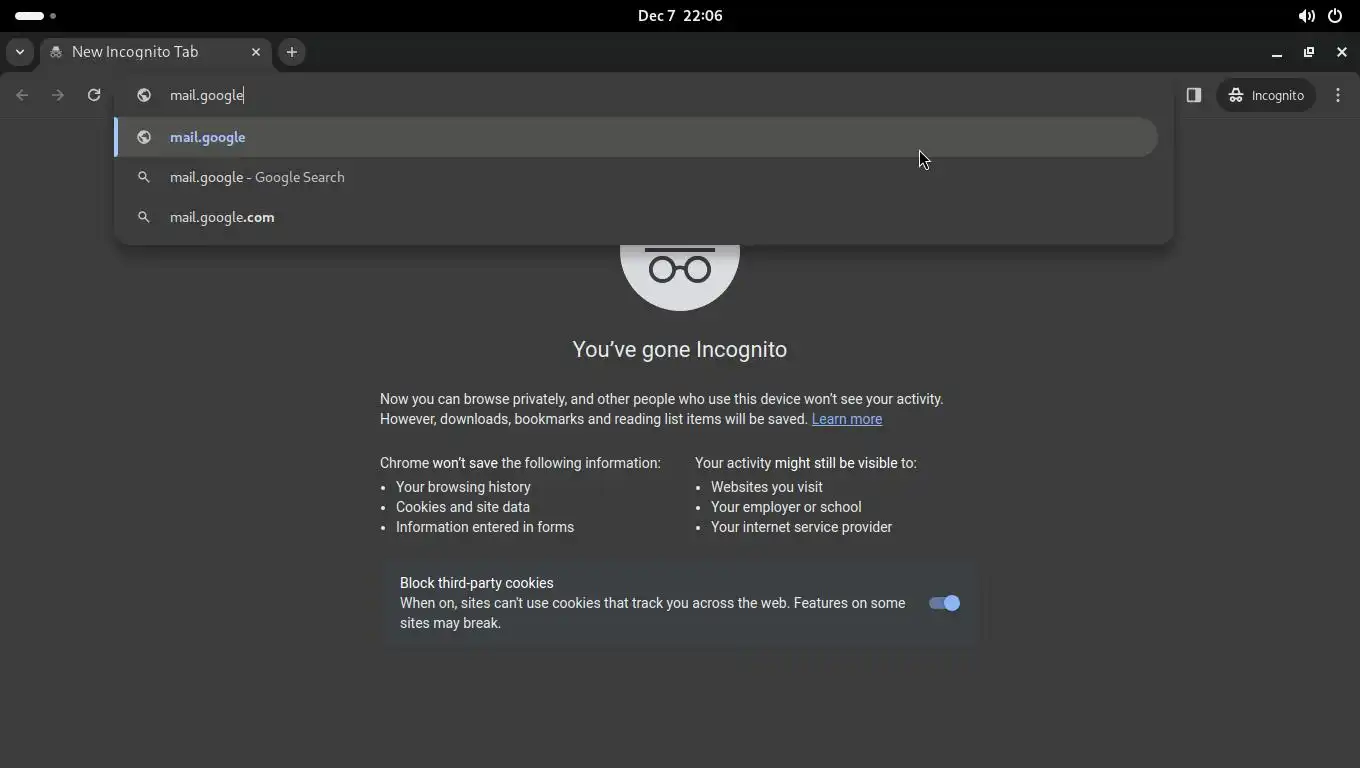The width and height of the screenshot is (1360, 768).
Task: Open the side panel icon
Action: [x=1193, y=95]
